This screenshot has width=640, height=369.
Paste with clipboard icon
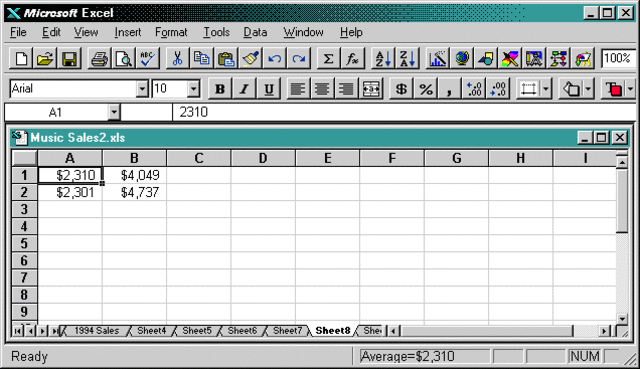point(225,59)
